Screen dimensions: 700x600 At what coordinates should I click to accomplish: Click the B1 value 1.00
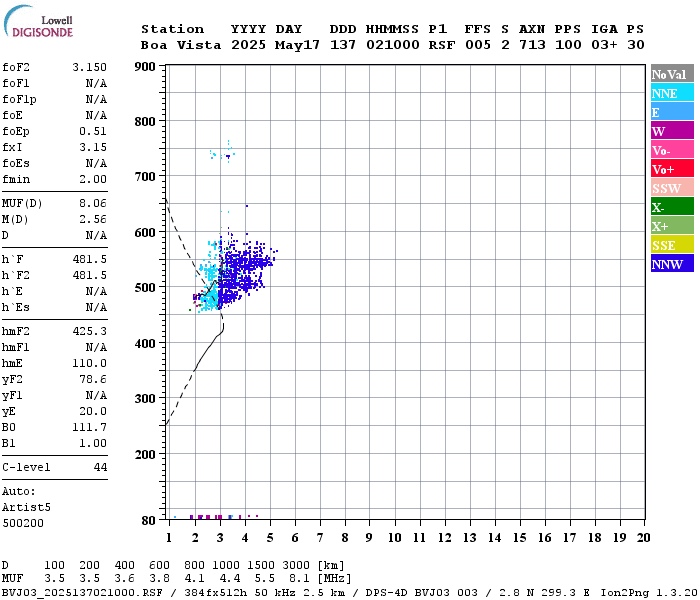[93, 444]
